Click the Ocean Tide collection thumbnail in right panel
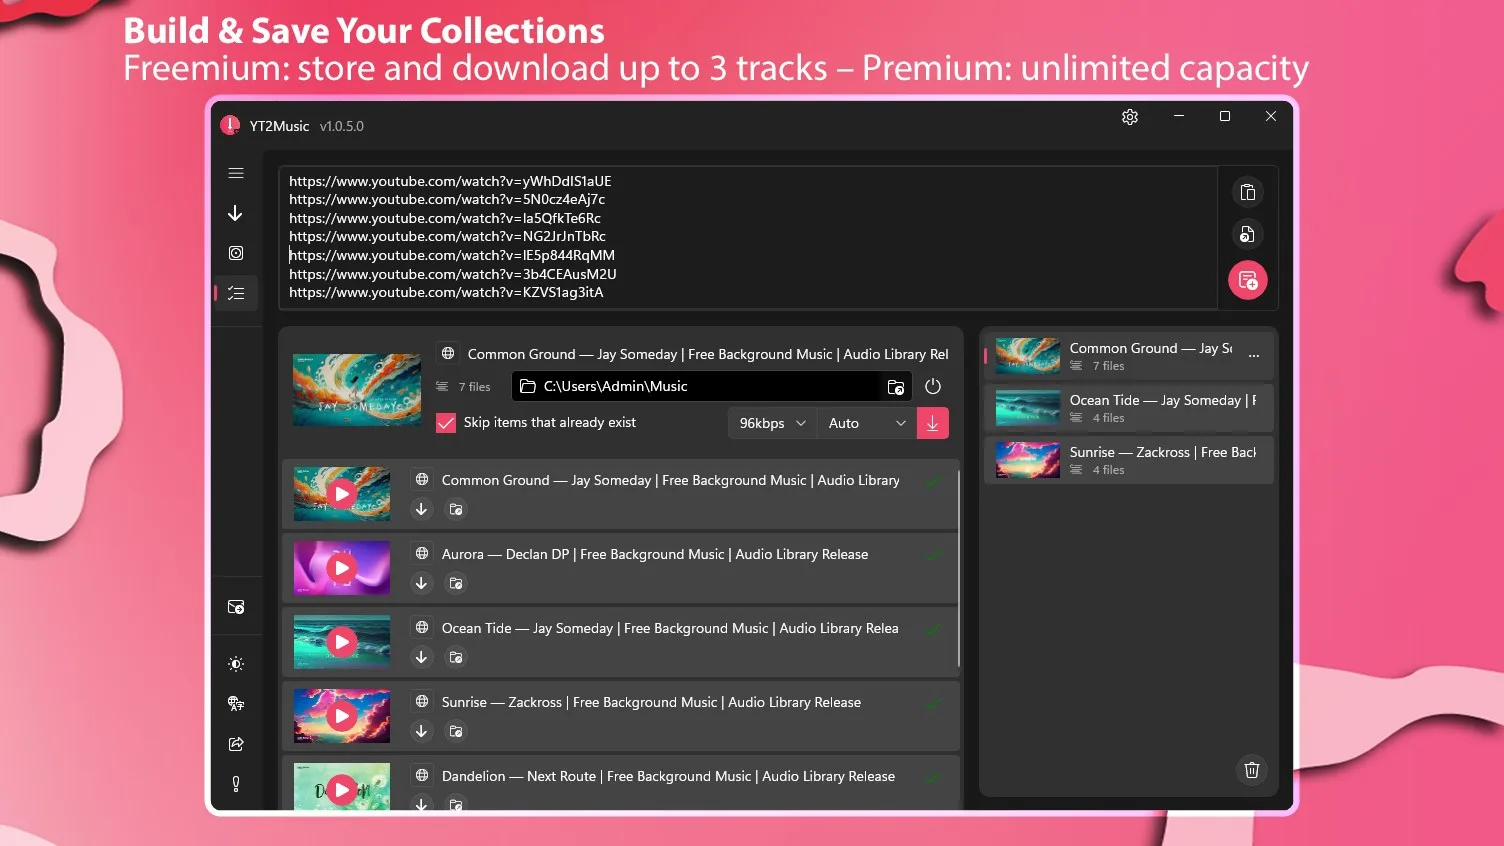The height and width of the screenshot is (846, 1504). 1028,408
